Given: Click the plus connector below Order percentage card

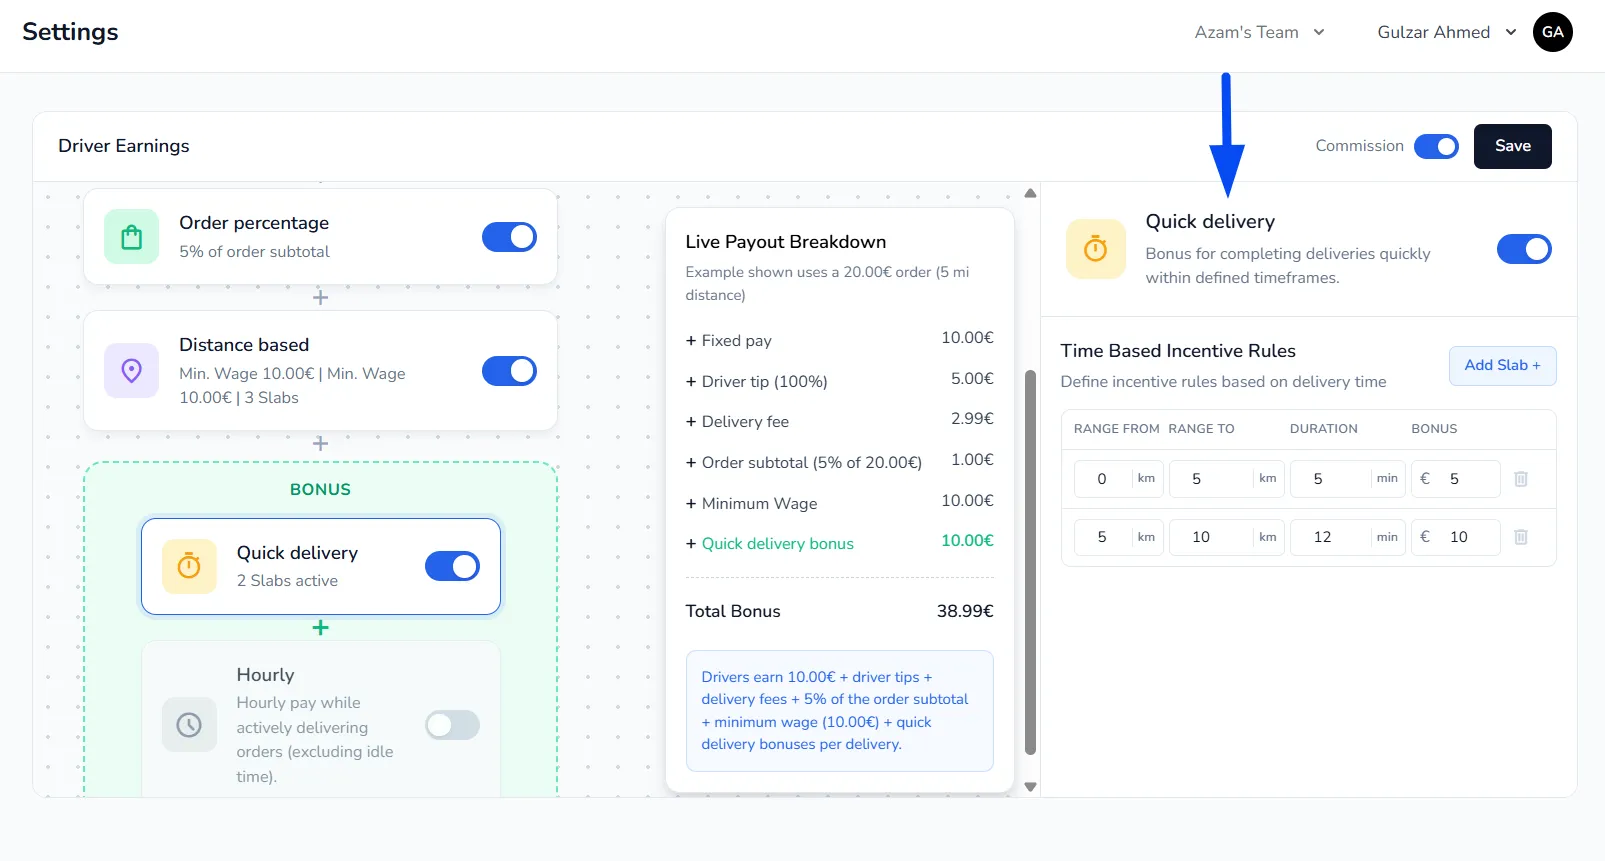Looking at the screenshot, I should [x=320, y=298].
